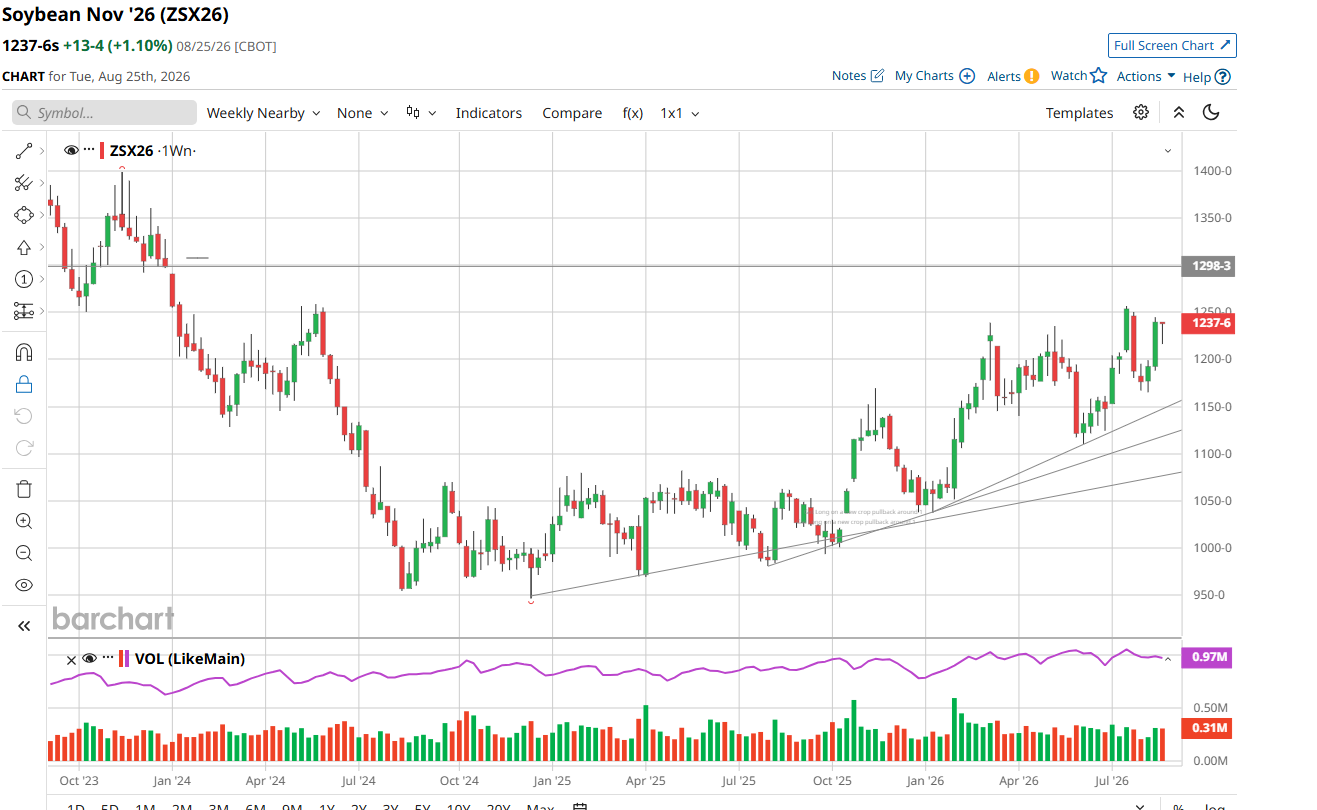This screenshot has width=1317, height=810.
Task: Click the 0.31M volume label
Action: (x=1208, y=728)
